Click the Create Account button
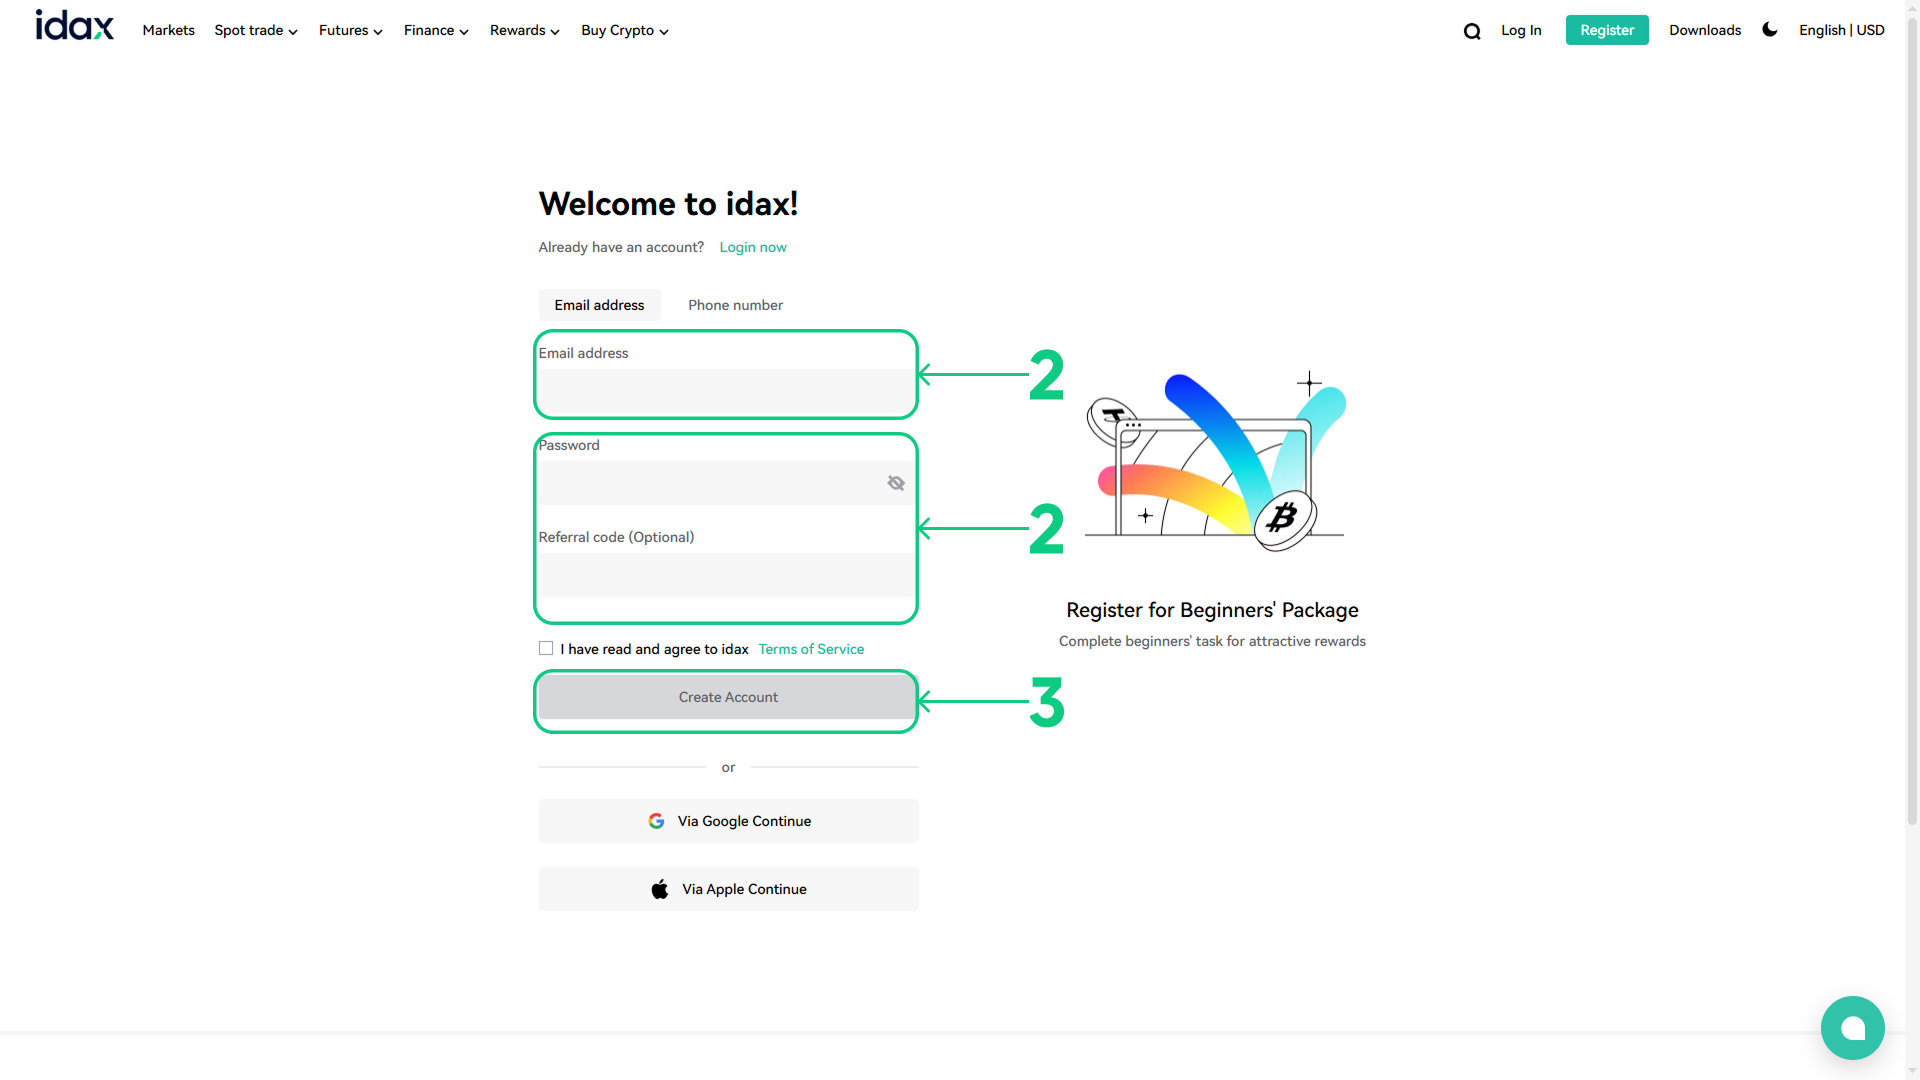Screen dimensions: 1920x1080 (x=728, y=697)
